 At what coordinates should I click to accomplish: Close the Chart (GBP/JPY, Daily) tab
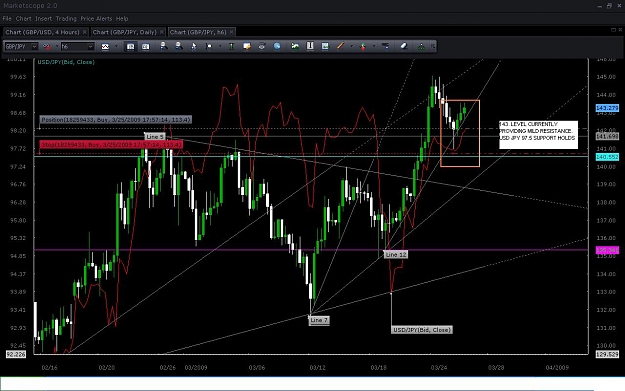click(161, 32)
